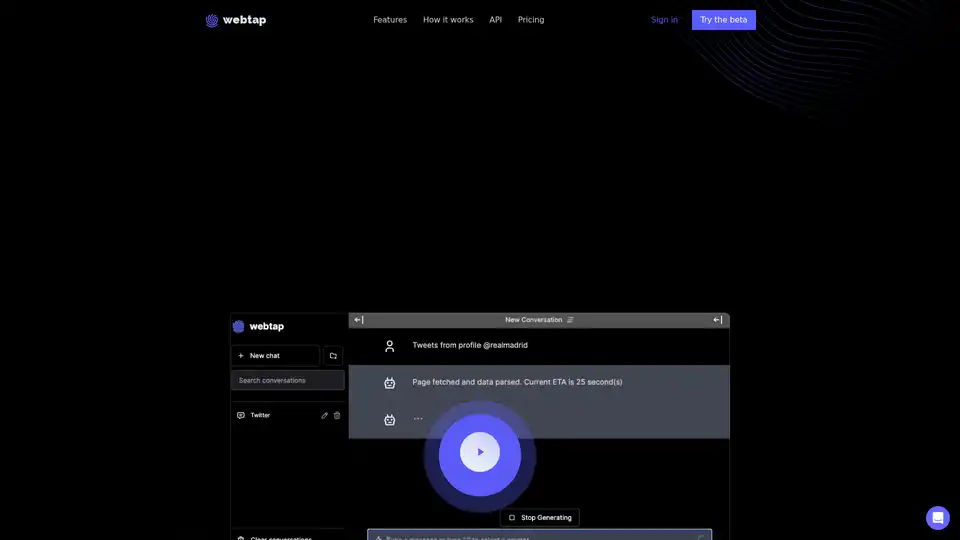Screen dimensions: 960x540
Task: Collapse the right sidebar arrow icon
Action: 718,320
